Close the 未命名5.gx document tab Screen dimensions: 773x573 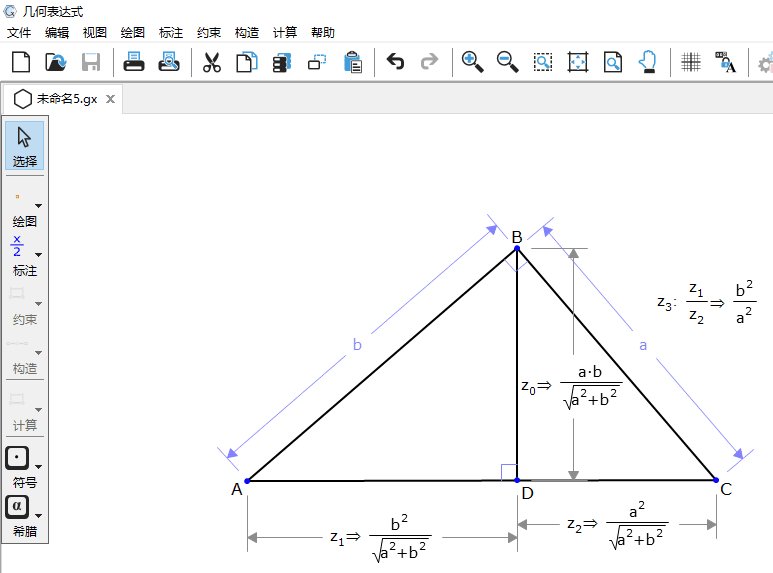(110, 99)
